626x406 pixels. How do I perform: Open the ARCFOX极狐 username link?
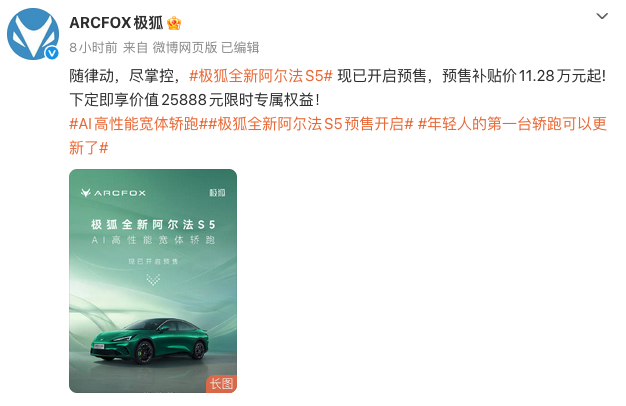click(116, 23)
